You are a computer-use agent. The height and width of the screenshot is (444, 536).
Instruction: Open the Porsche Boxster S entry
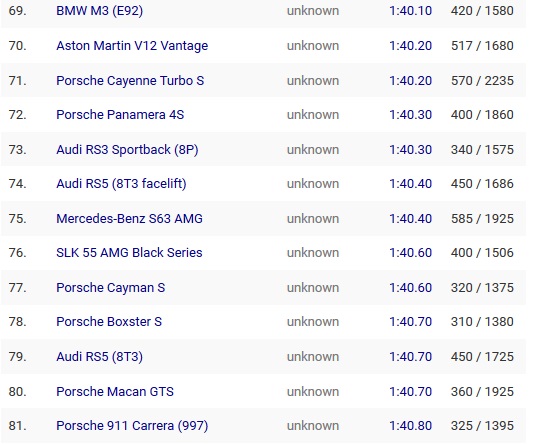pos(109,322)
